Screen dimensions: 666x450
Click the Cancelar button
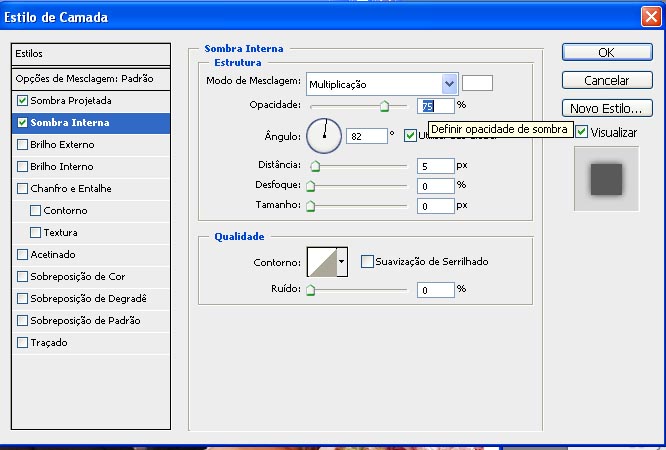click(607, 80)
